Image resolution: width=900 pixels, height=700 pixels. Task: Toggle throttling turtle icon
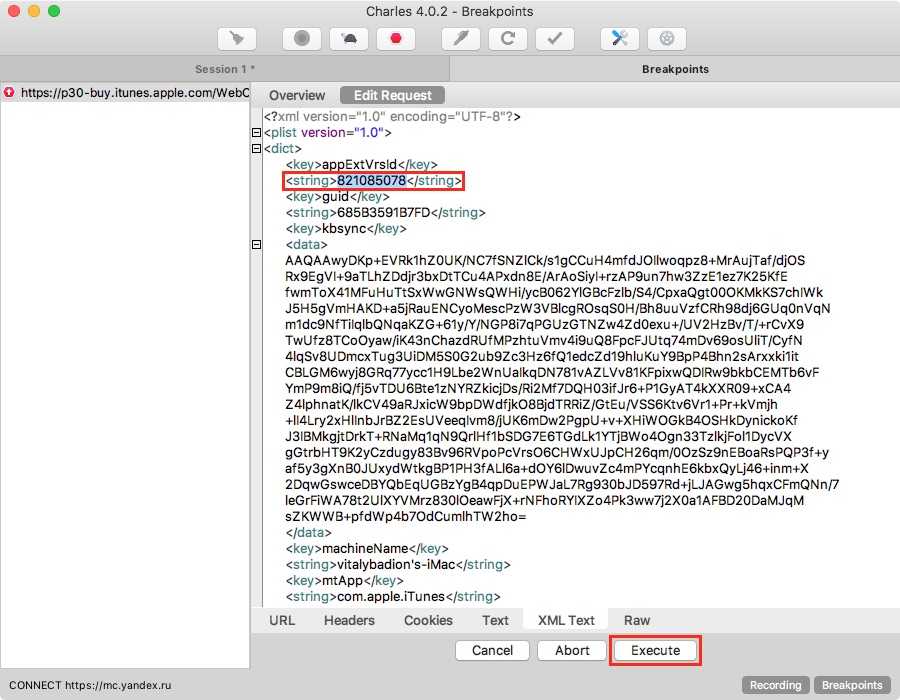[x=349, y=39]
